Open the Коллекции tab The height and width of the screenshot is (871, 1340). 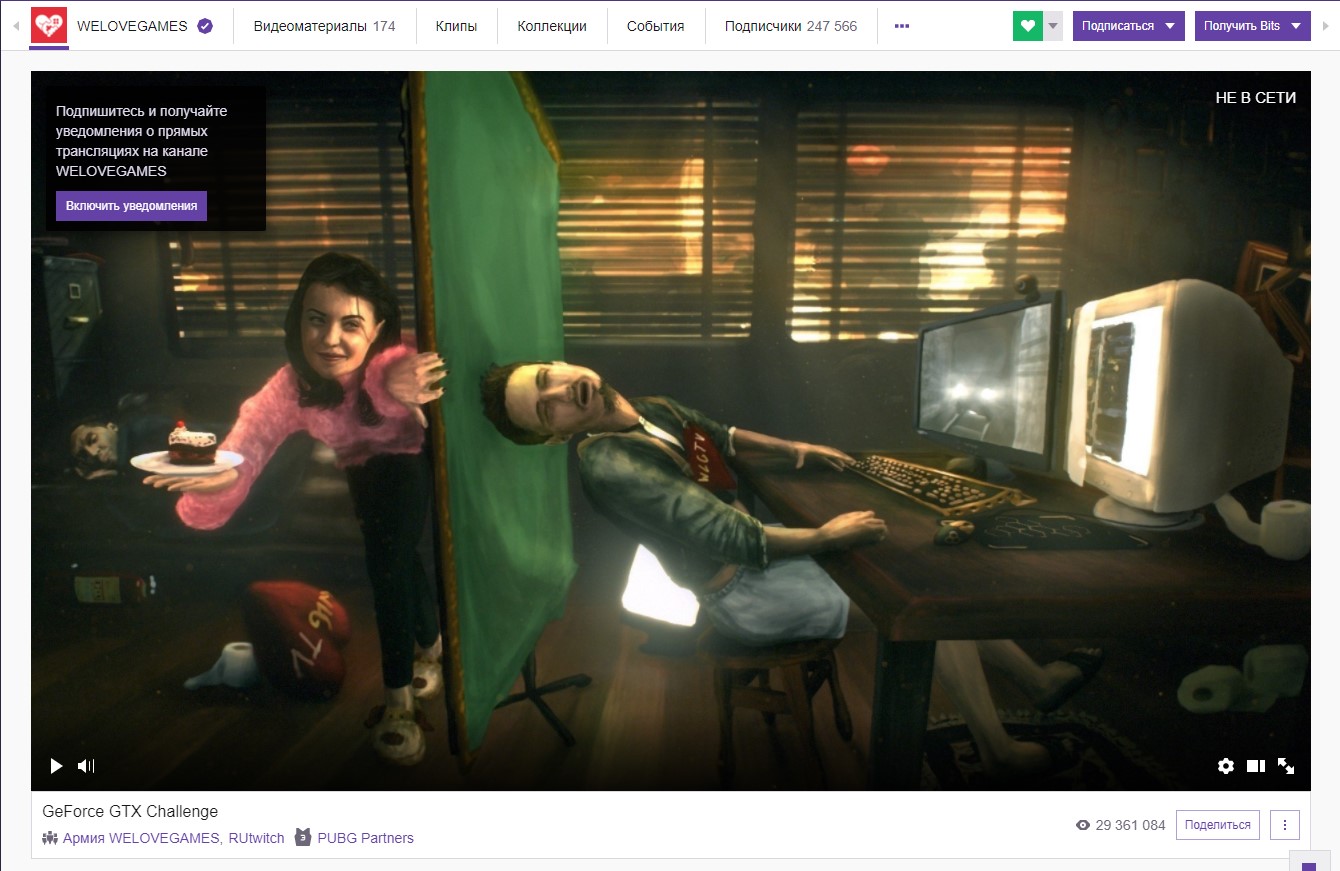(x=552, y=26)
